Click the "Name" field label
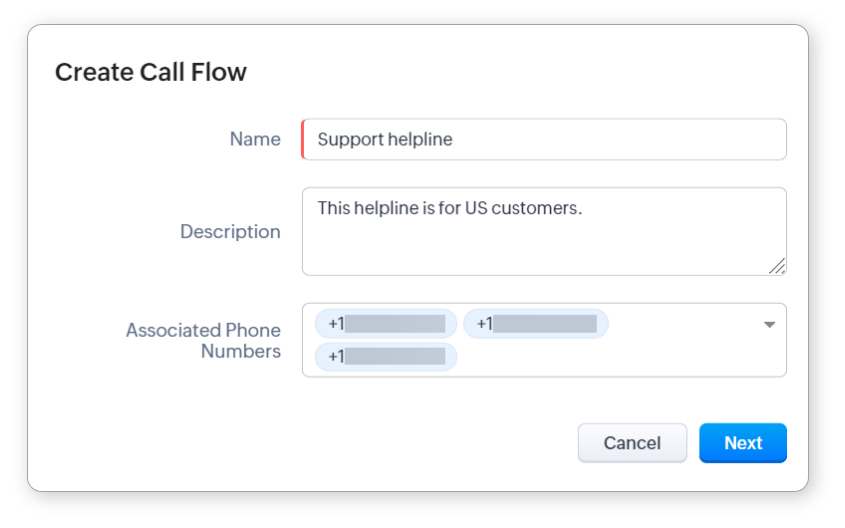This screenshot has width=845, height=528. (255, 140)
